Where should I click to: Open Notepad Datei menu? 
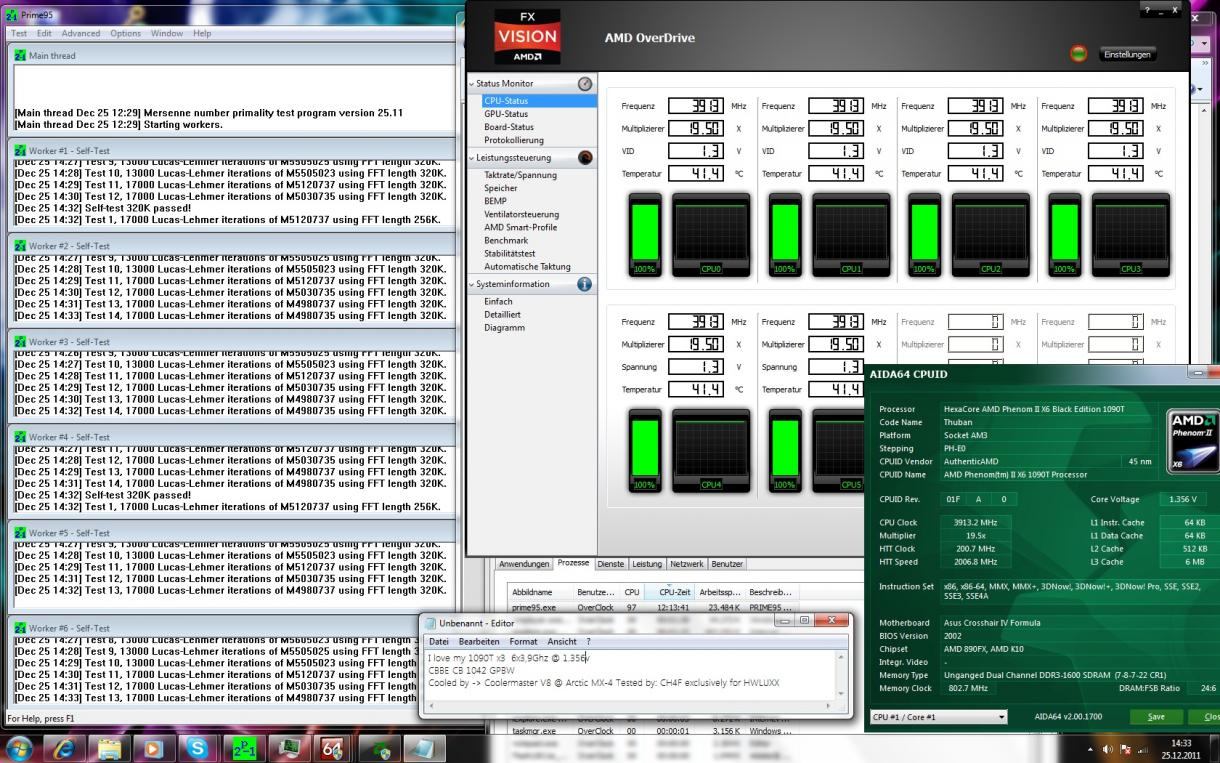click(x=438, y=641)
